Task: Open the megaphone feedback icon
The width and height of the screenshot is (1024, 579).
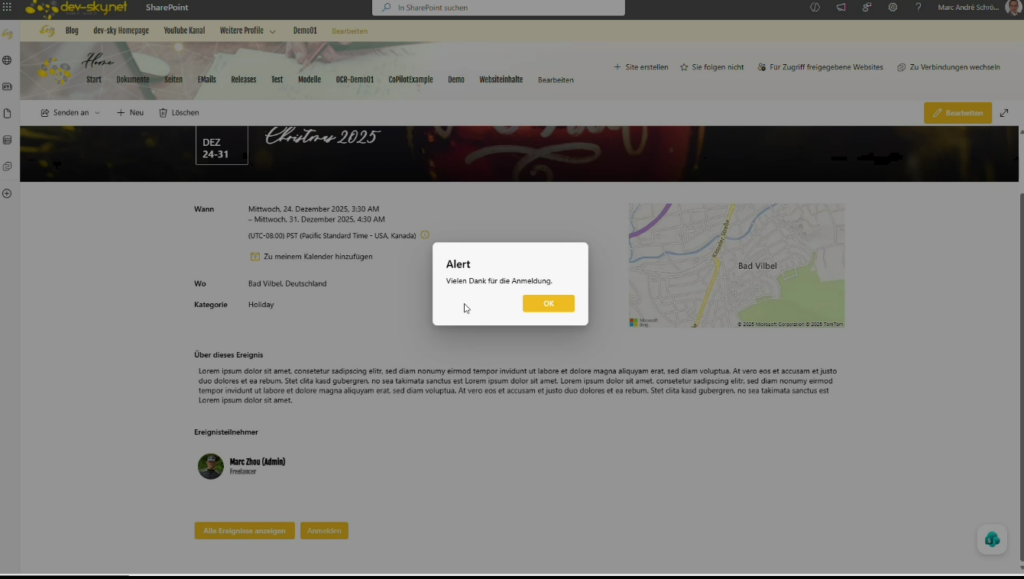Action: [841, 7]
